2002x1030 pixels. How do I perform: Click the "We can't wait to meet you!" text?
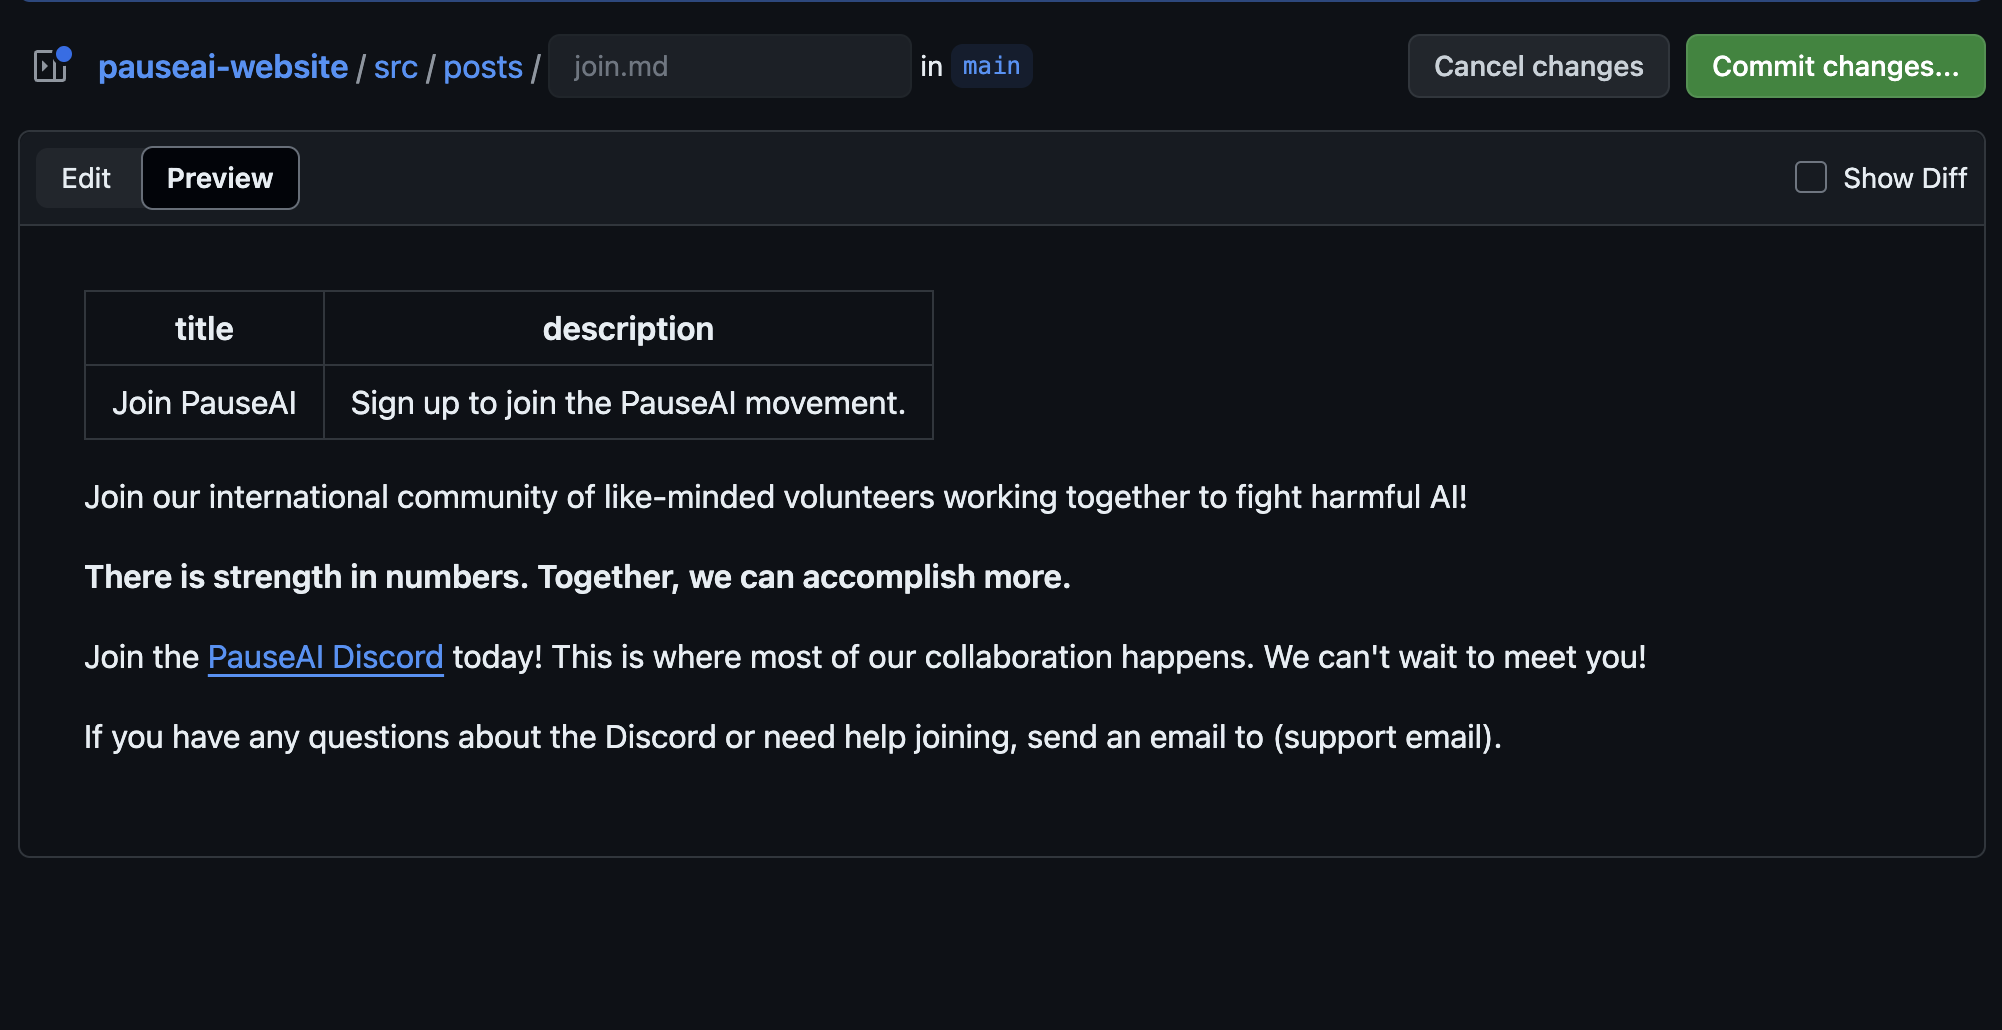[x=1454, y=657]
